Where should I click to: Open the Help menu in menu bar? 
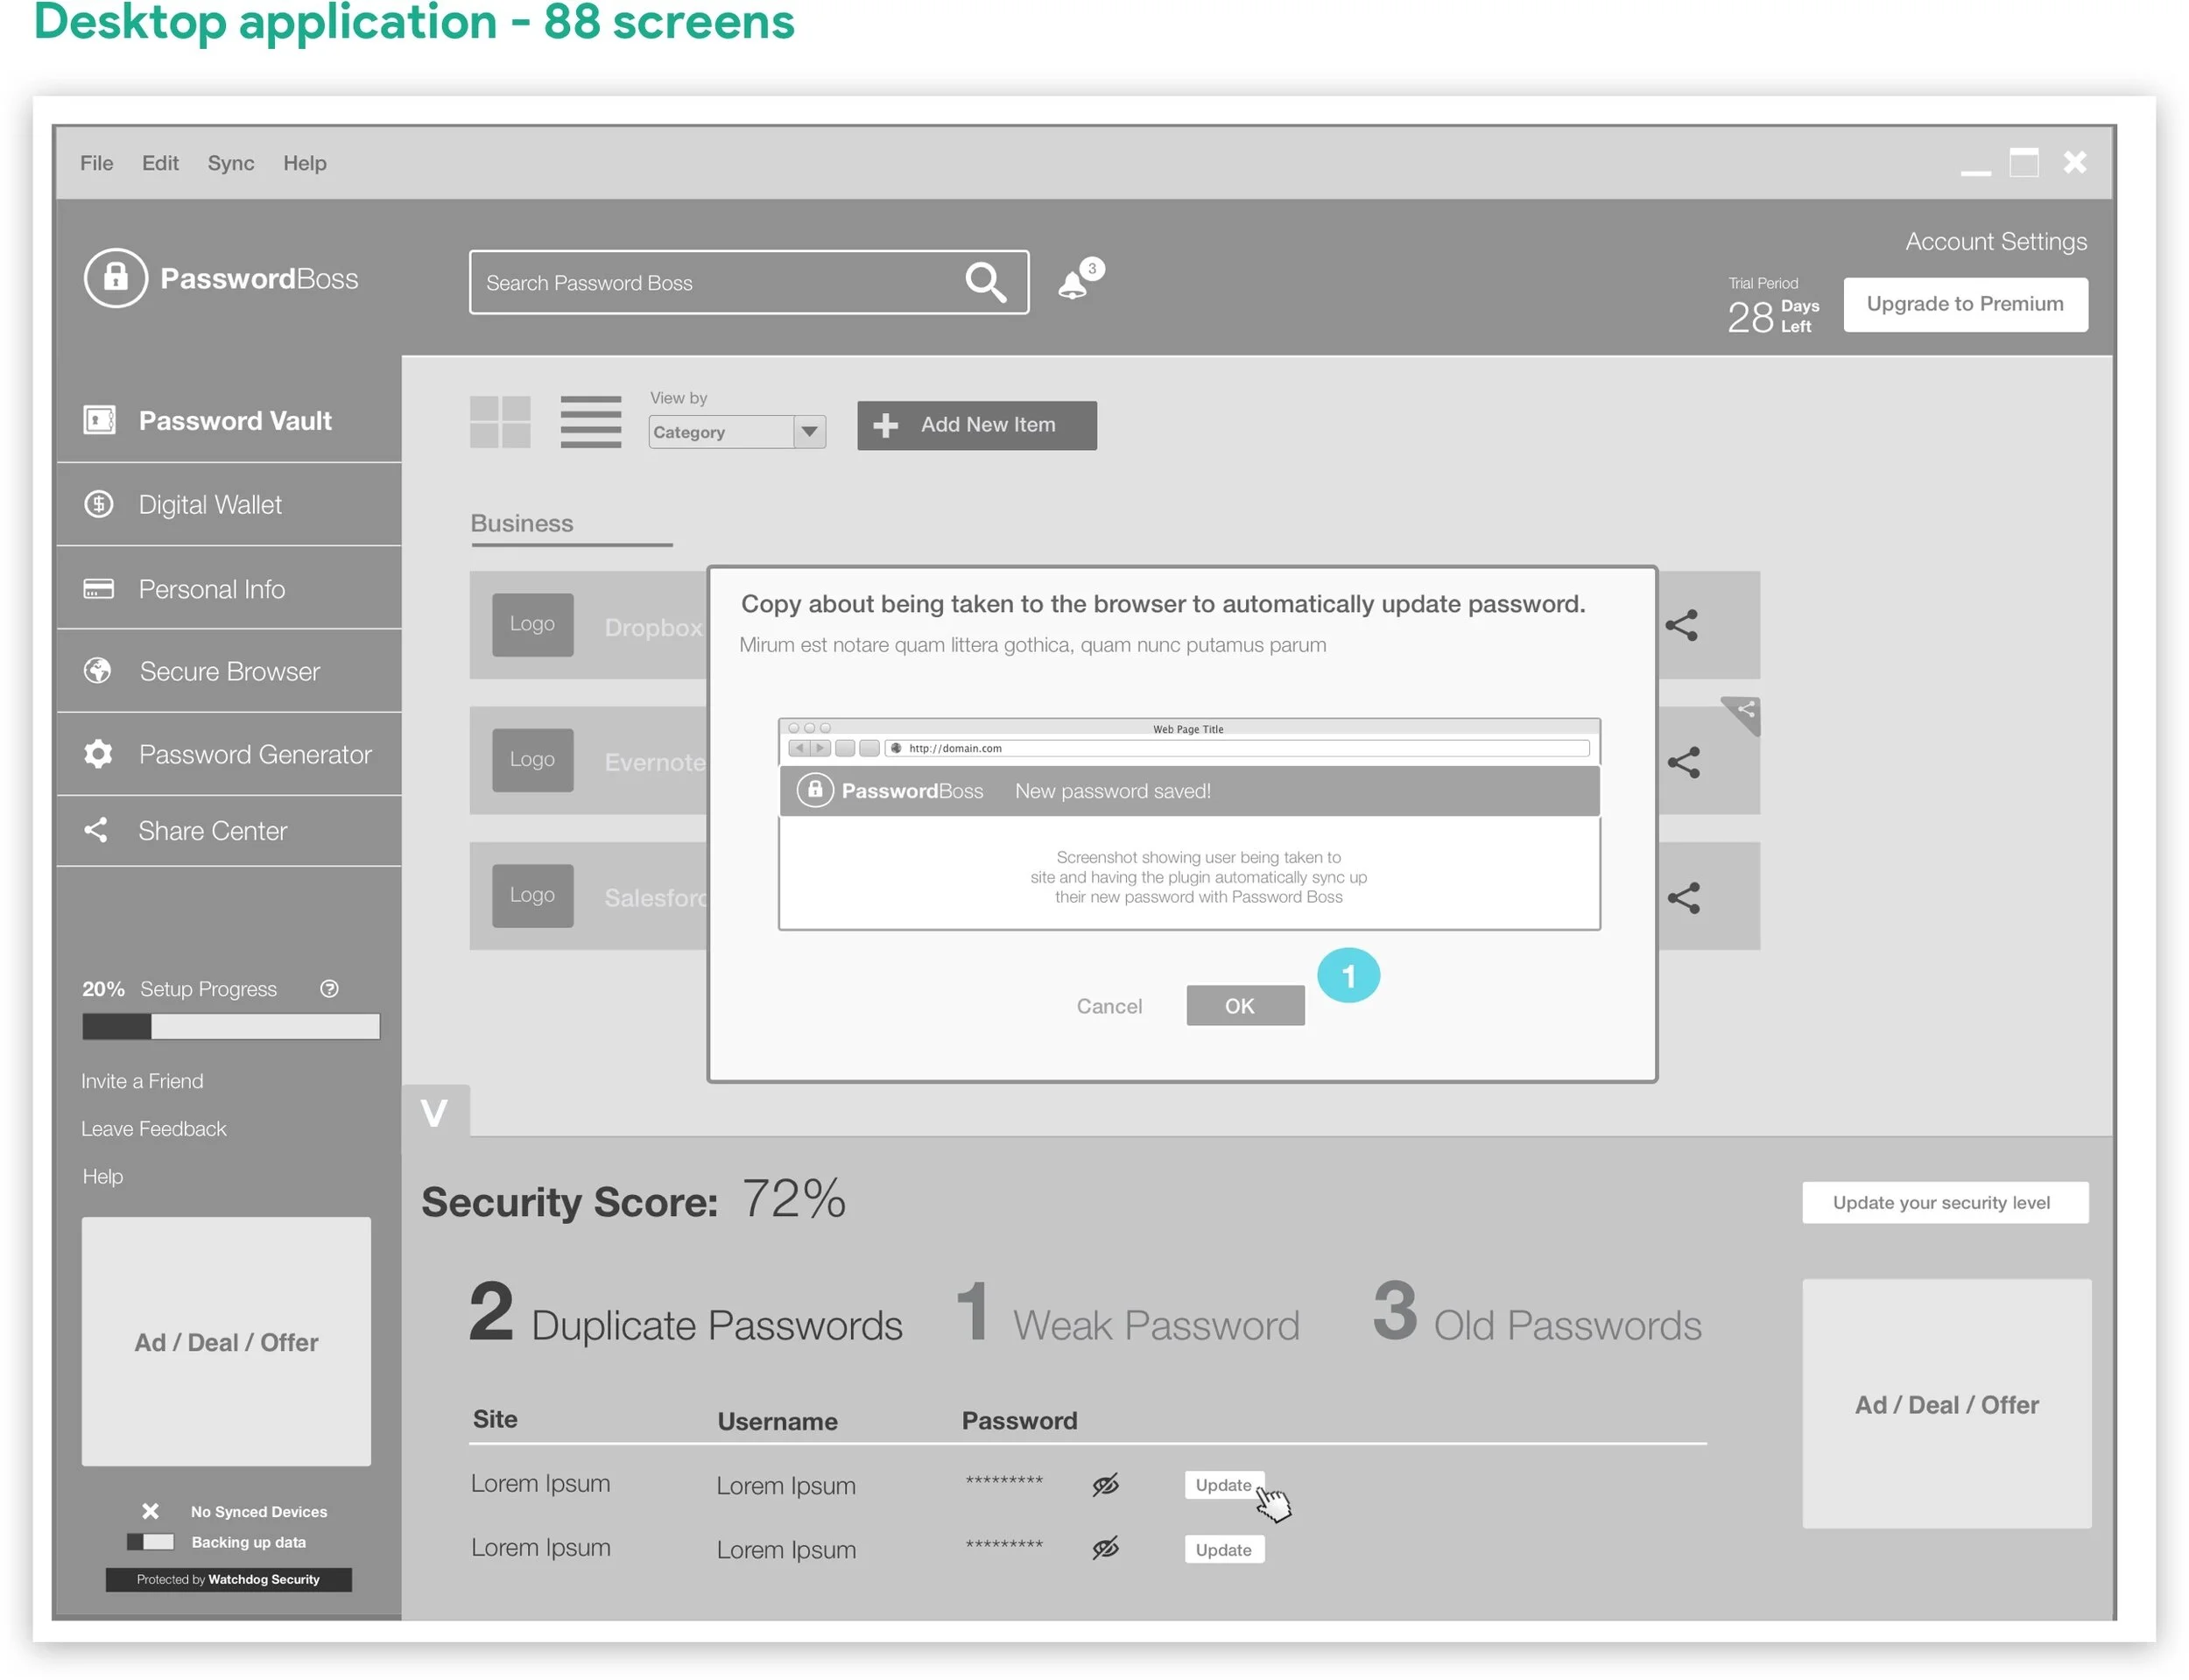click(x=305, y=163)
